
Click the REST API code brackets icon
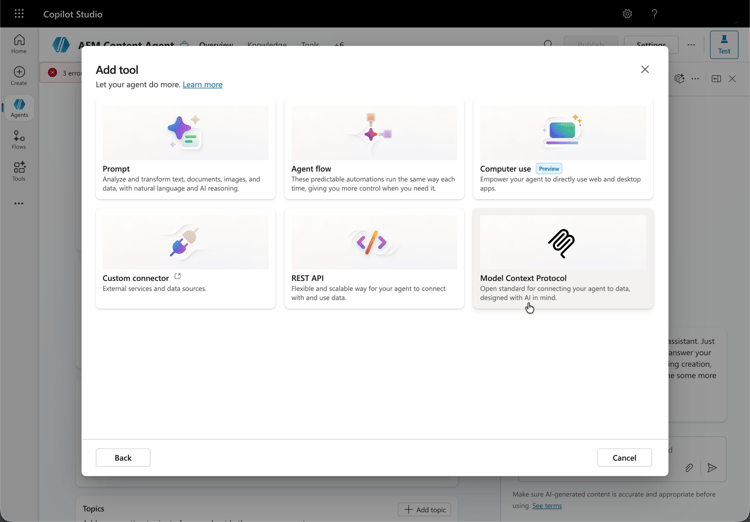[372, 242]
